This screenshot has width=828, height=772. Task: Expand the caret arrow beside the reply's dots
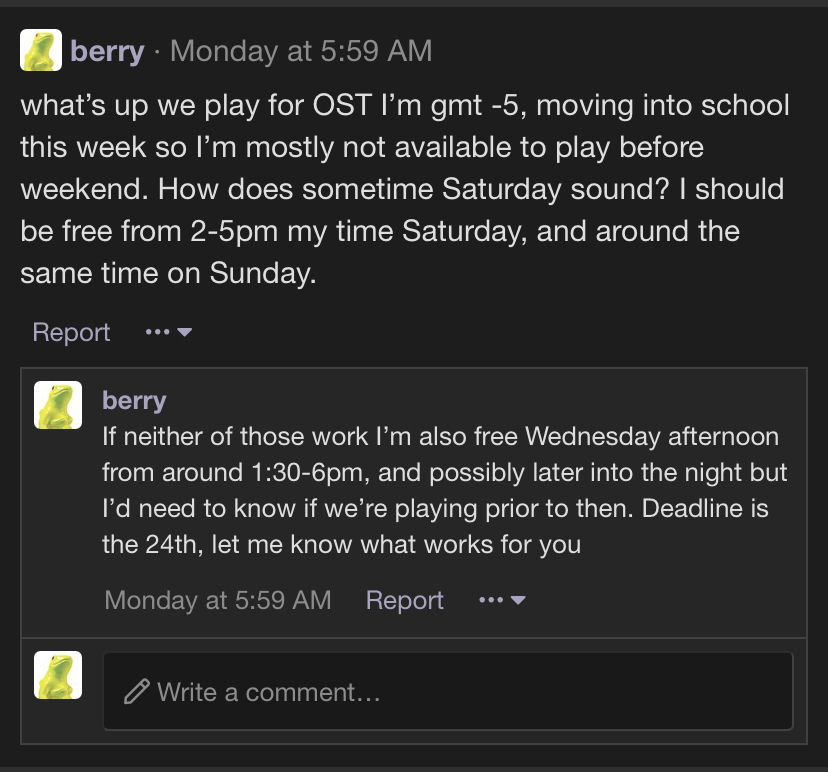tap(518, 600)
